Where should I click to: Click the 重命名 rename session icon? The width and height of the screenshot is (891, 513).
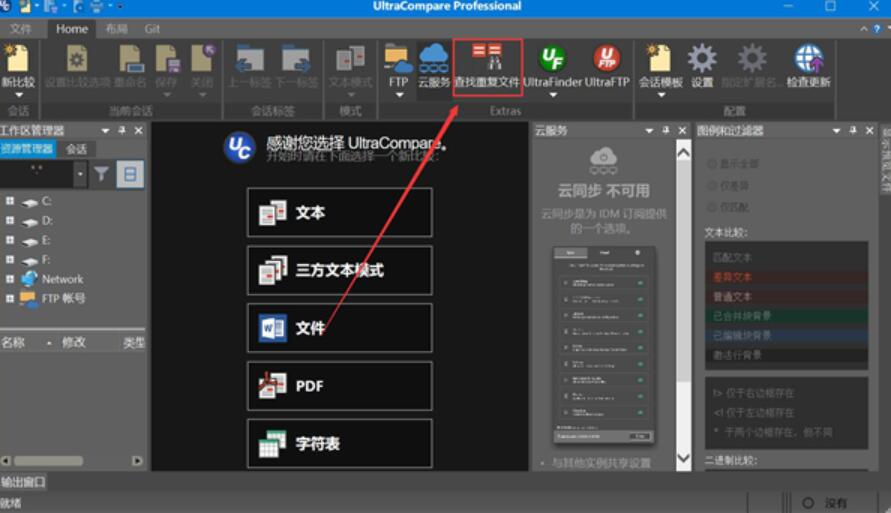tap(131, 58)
